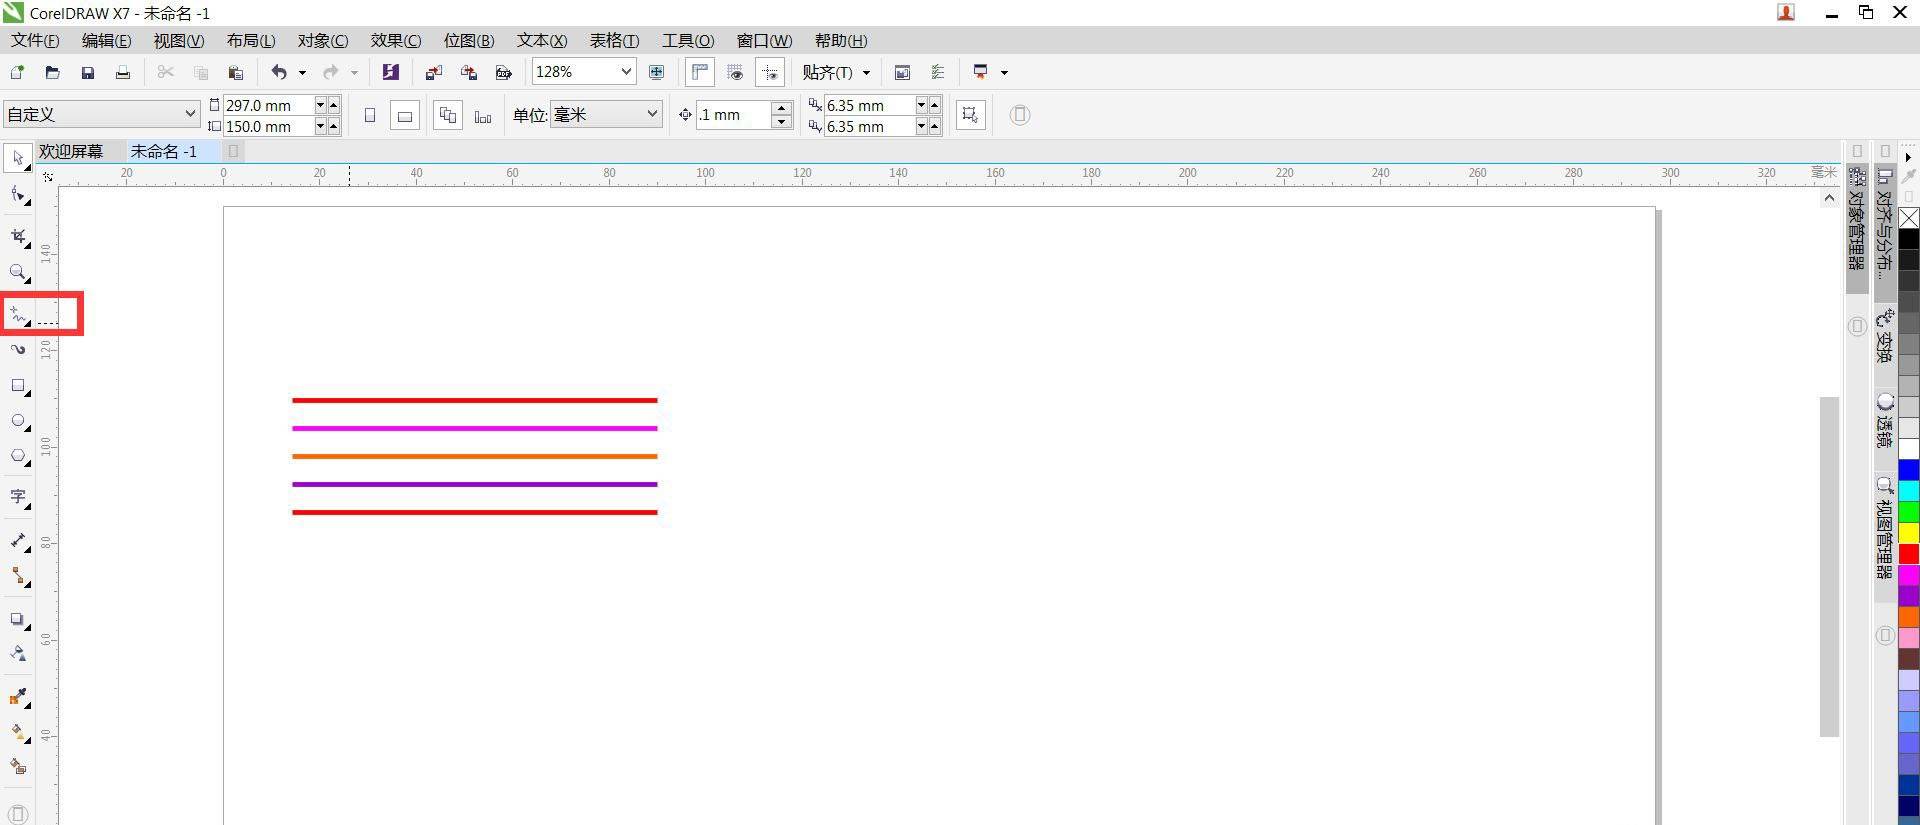Toggle show rulers button
Screen dimensions: 1920x825
coord(700,72)
